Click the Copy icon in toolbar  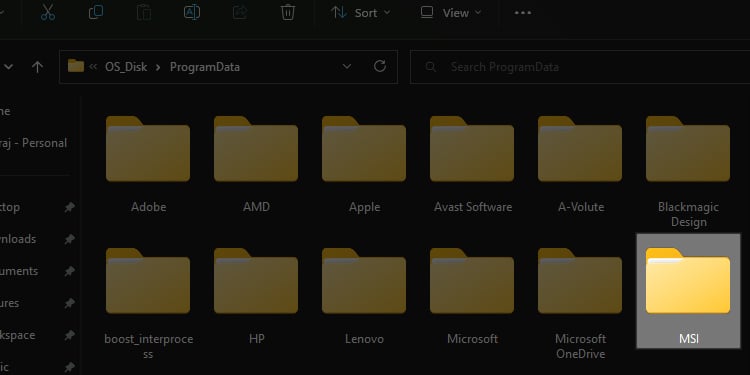pos(96,12)
